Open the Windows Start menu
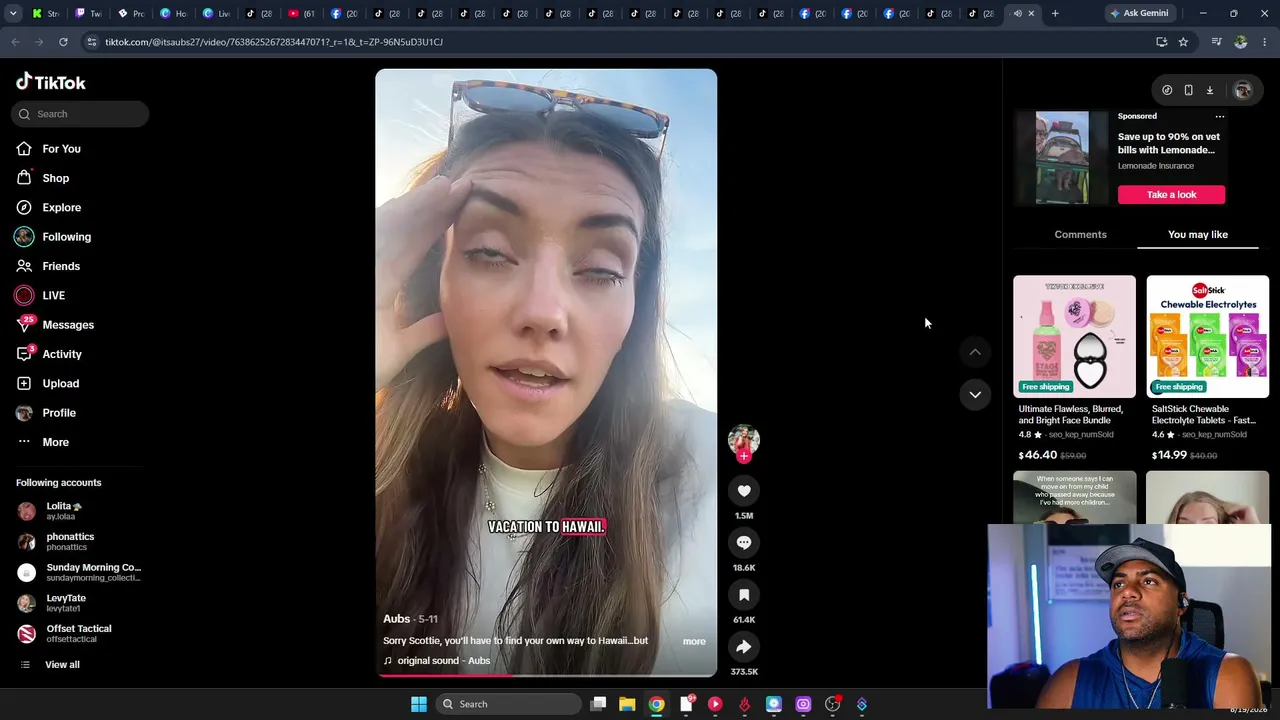The width and height of the screenshot is (1280, 720). pyautogui.click(x=419, y=704)
